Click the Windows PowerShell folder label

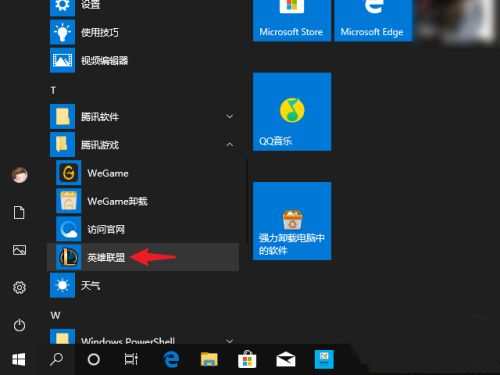pyautogui.click(x=128, y=340)
